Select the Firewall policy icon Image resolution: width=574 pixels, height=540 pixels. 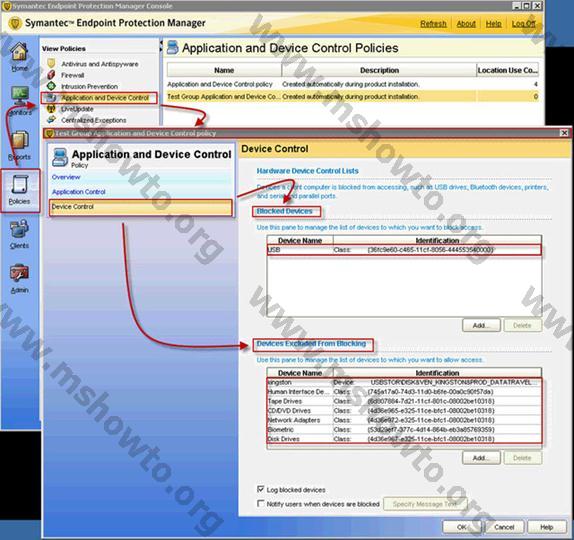point(51,75)
